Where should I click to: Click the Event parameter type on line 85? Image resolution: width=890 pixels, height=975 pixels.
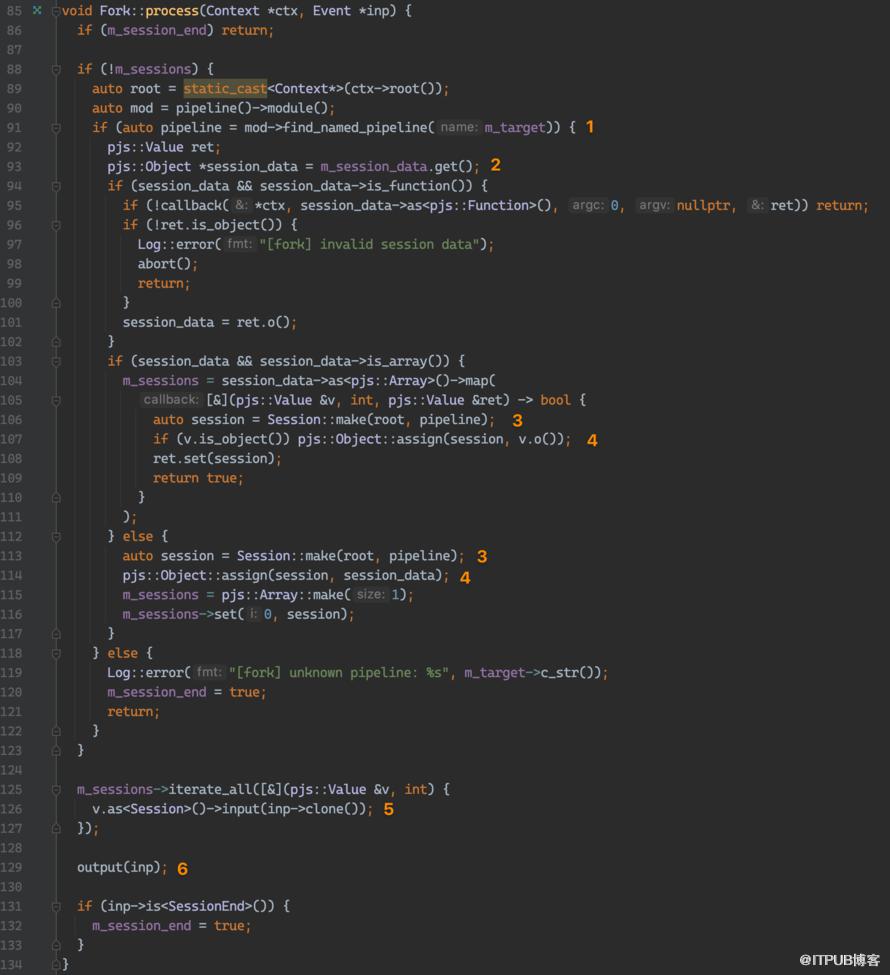click(331, 11)
